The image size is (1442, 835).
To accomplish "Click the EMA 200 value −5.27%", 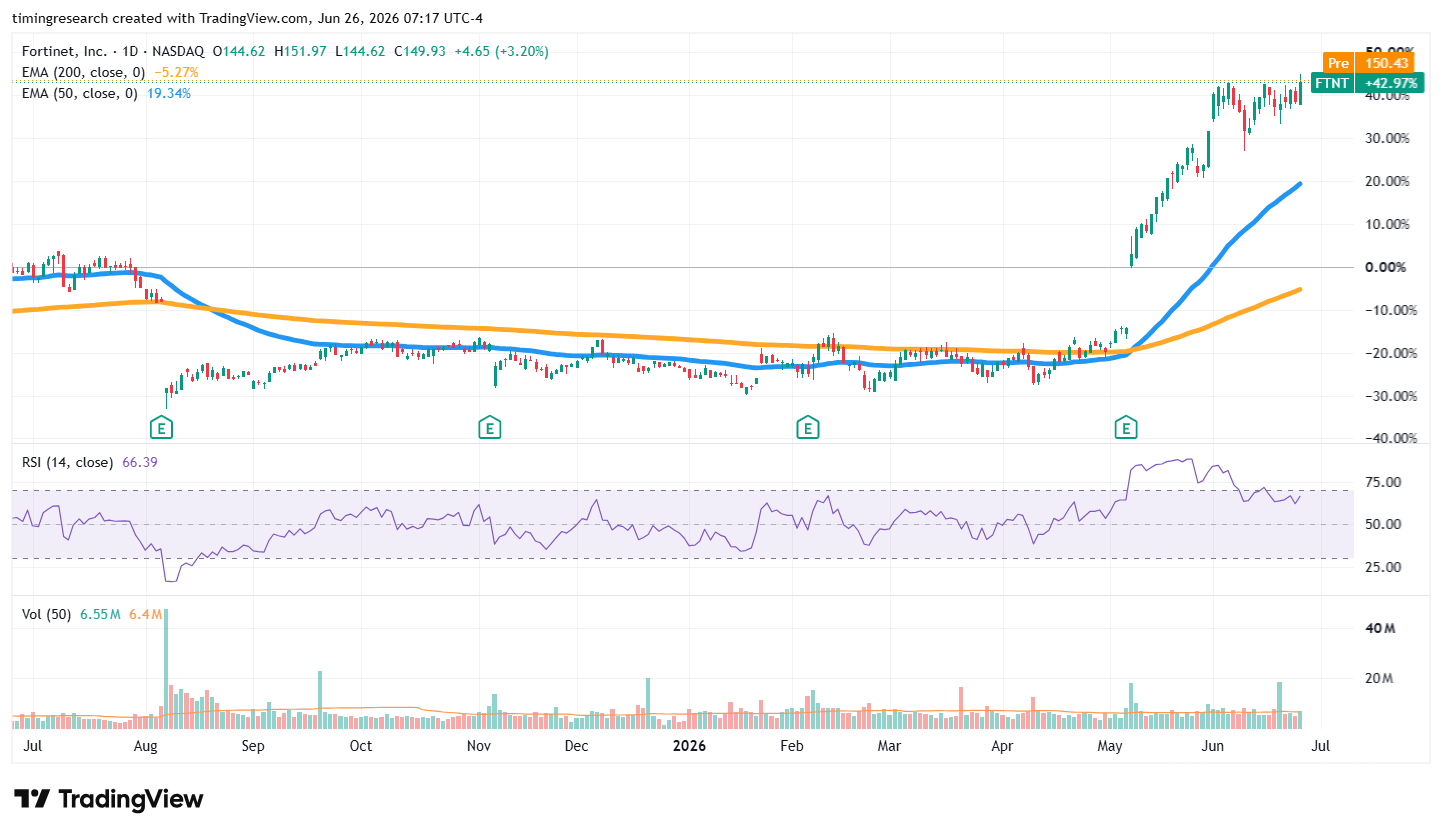I will pyautogui.click(x=175, y=72).
